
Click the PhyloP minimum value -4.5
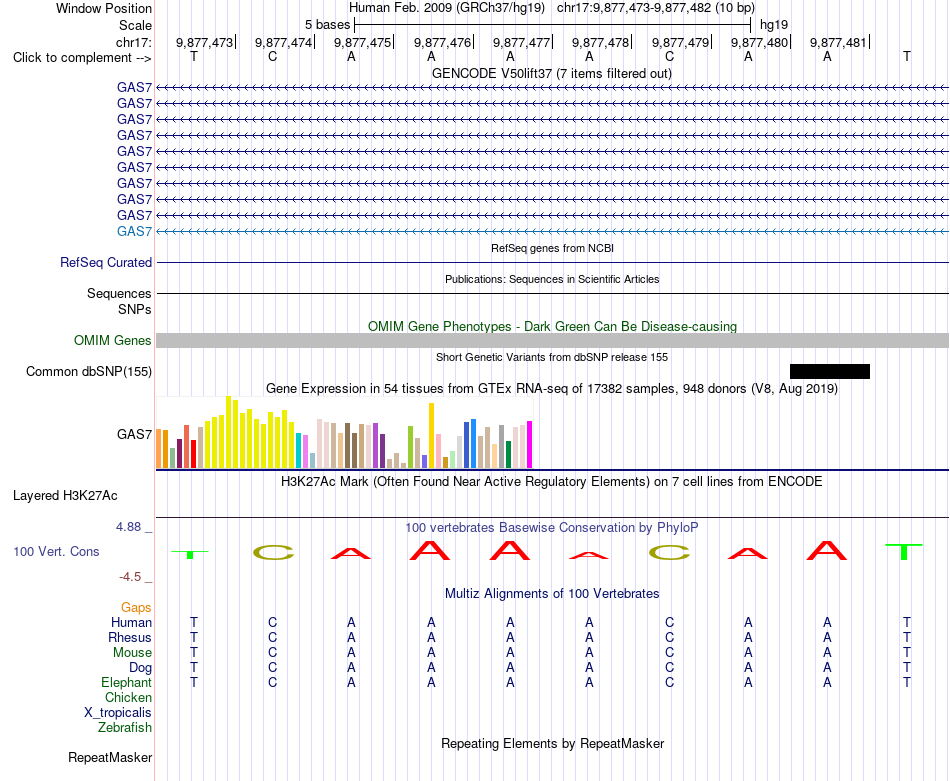(x=130, y=577)
